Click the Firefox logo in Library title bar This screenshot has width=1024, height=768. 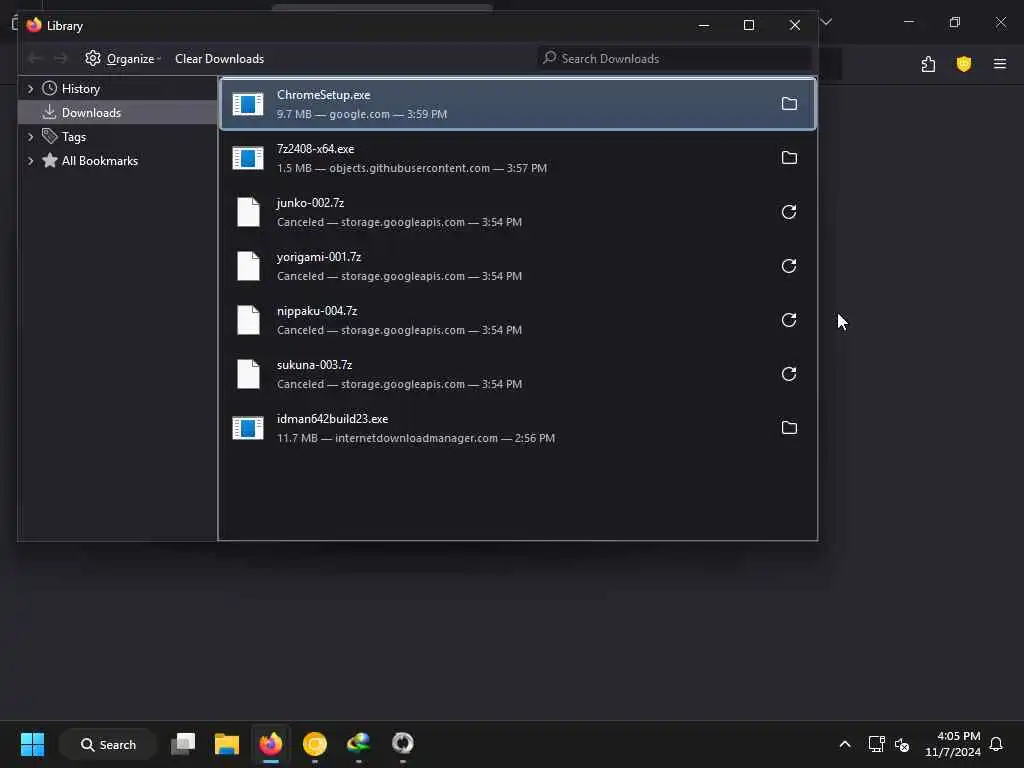click(34, 25)
